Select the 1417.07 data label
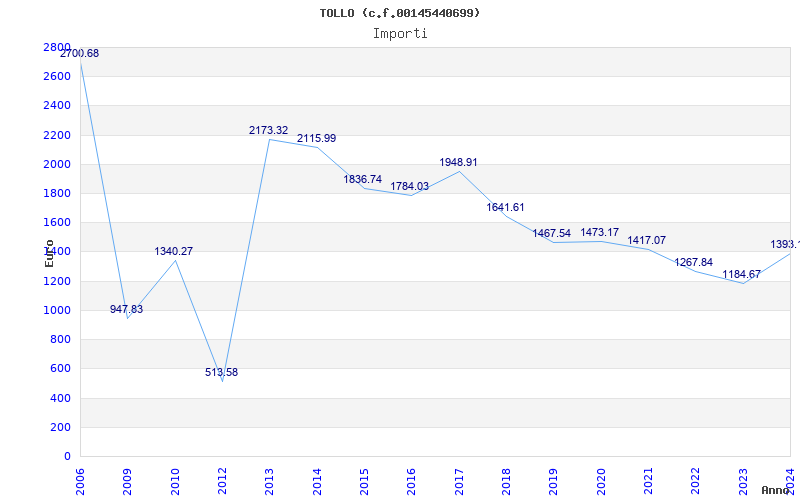The height and width of the screenshot is (500, 800). click(x=646, y=240)
